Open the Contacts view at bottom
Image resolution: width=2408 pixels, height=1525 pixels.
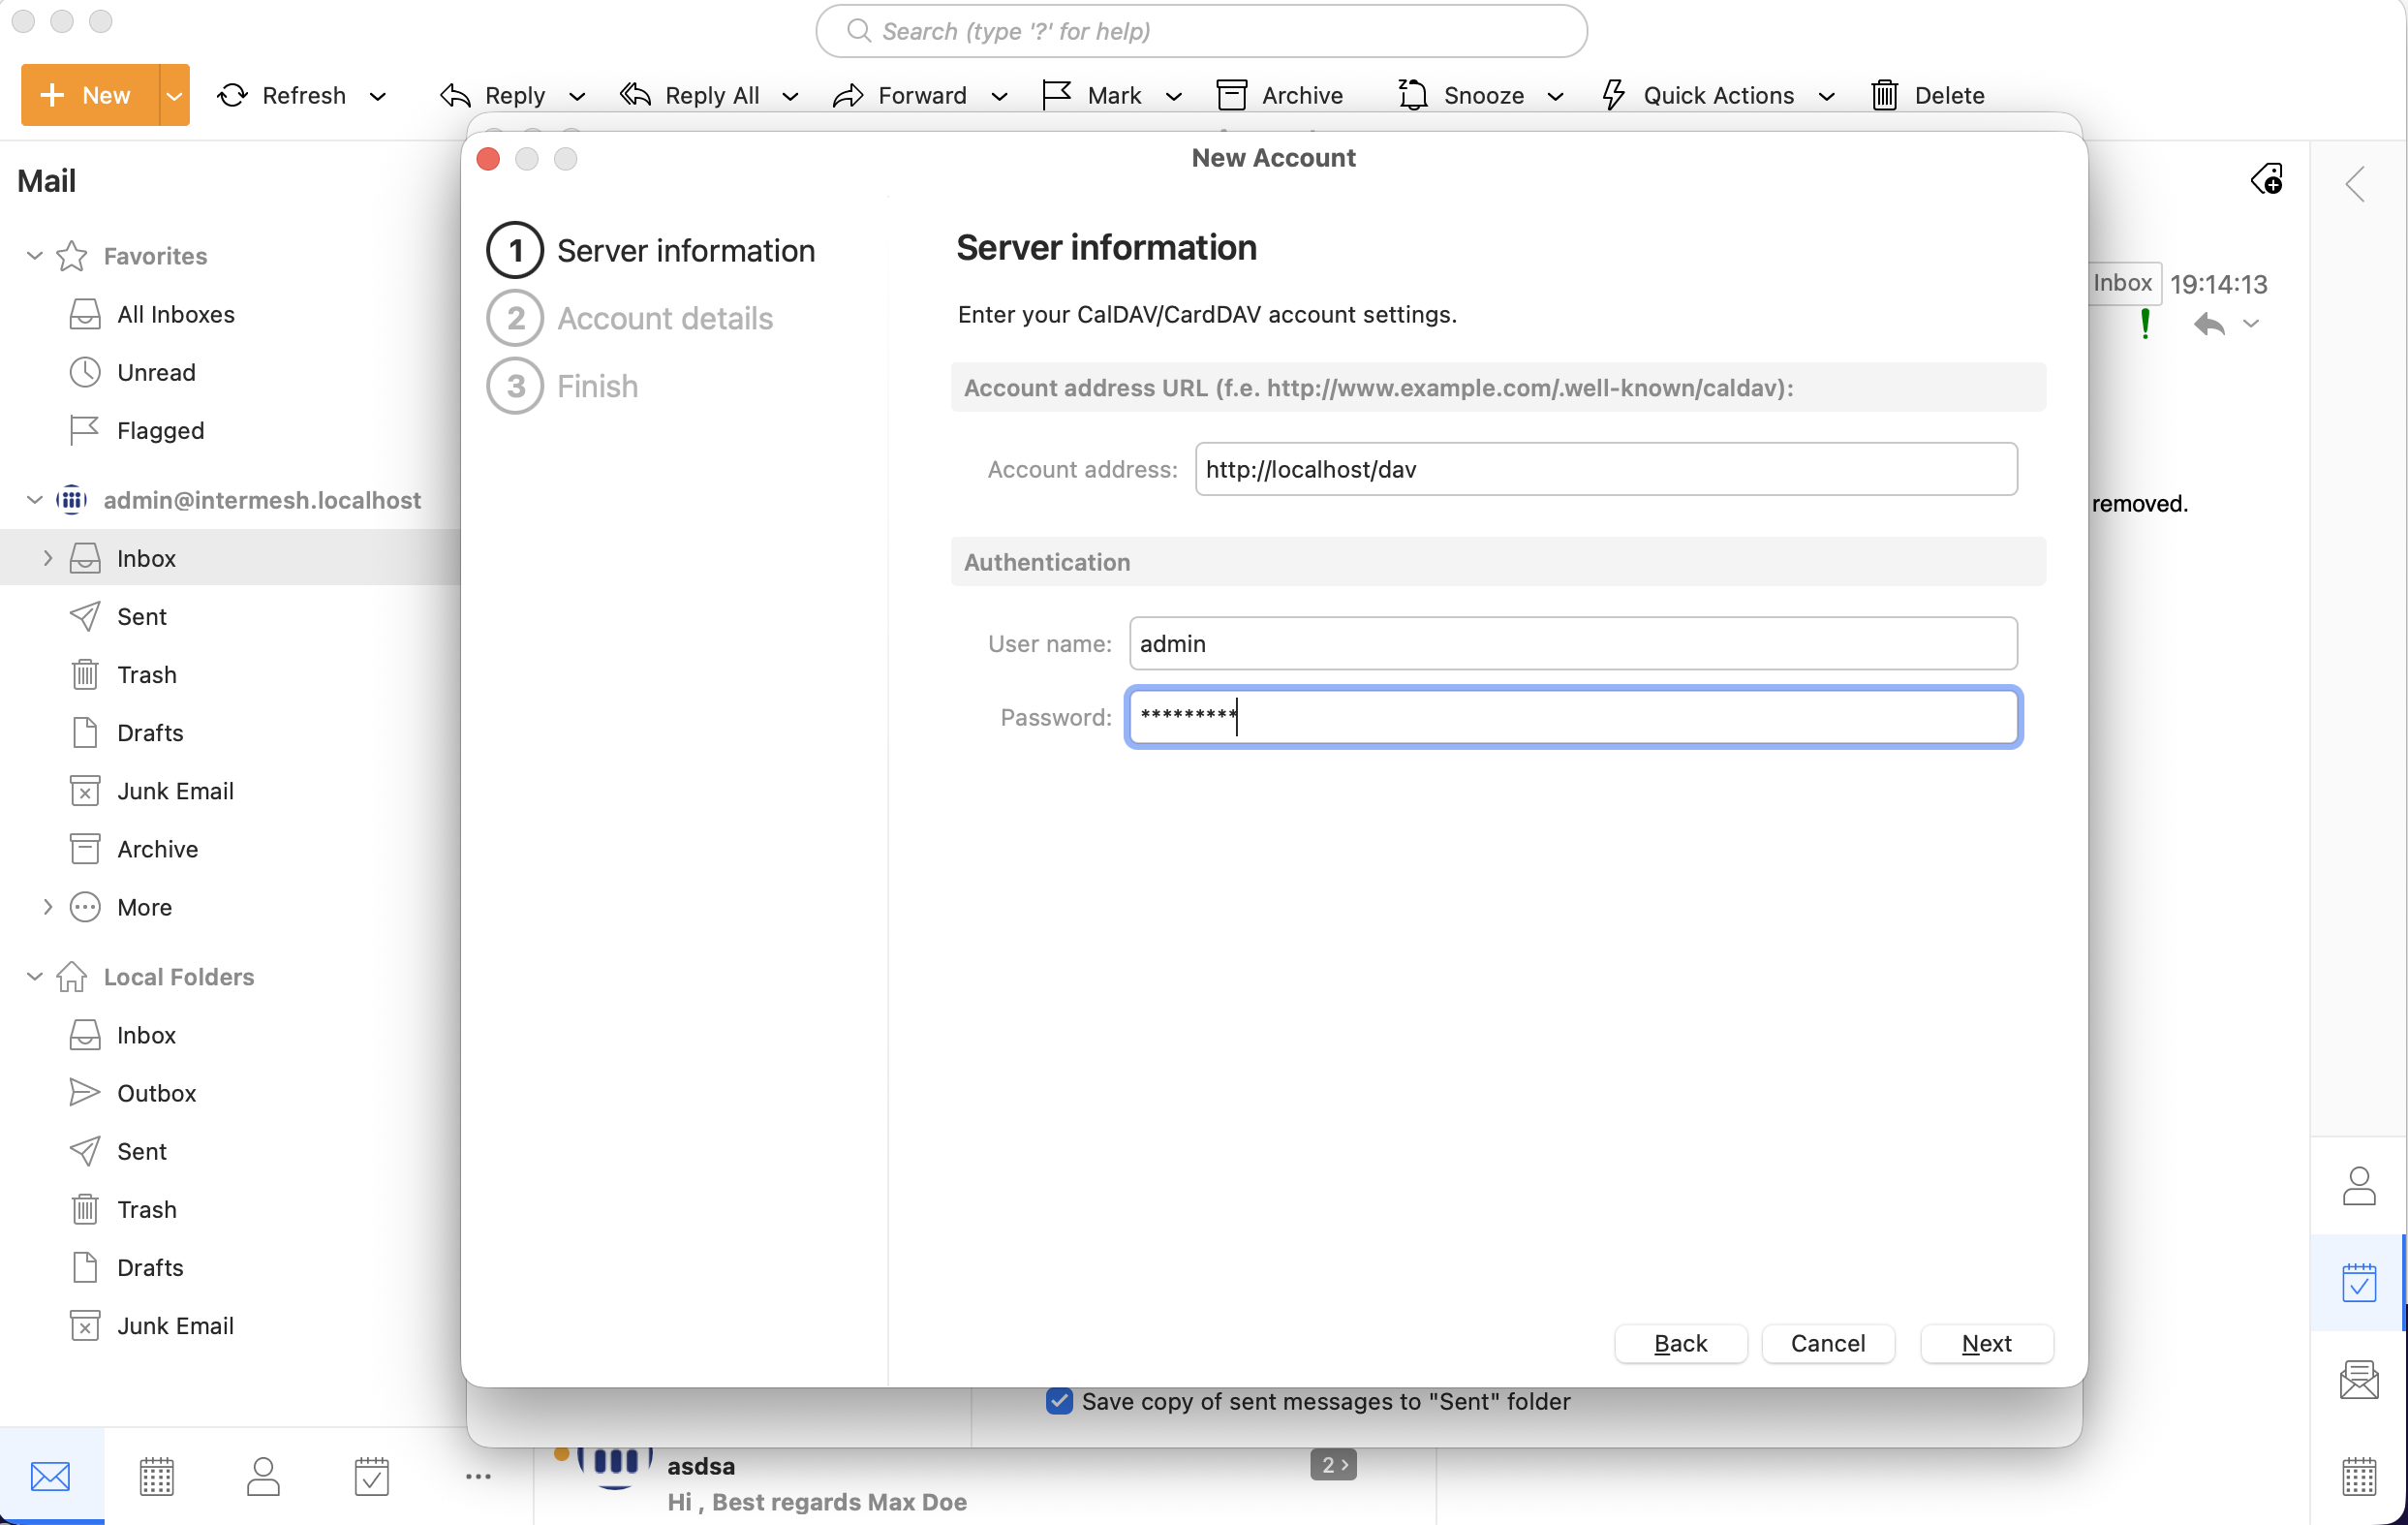pyautogui.click(x=263, y=1477)
